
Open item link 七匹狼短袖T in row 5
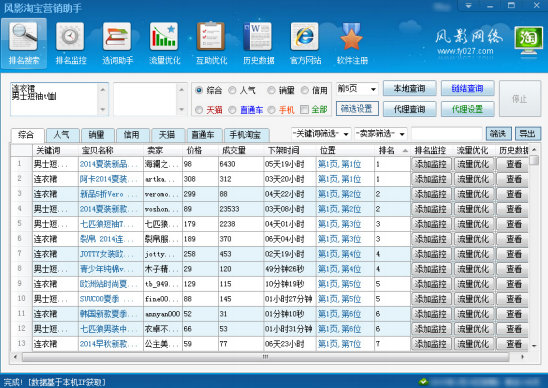tap(106, 224)
